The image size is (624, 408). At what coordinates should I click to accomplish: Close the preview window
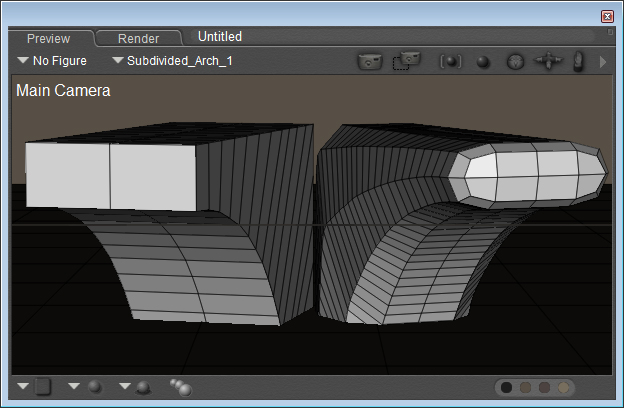pos(607,16)
